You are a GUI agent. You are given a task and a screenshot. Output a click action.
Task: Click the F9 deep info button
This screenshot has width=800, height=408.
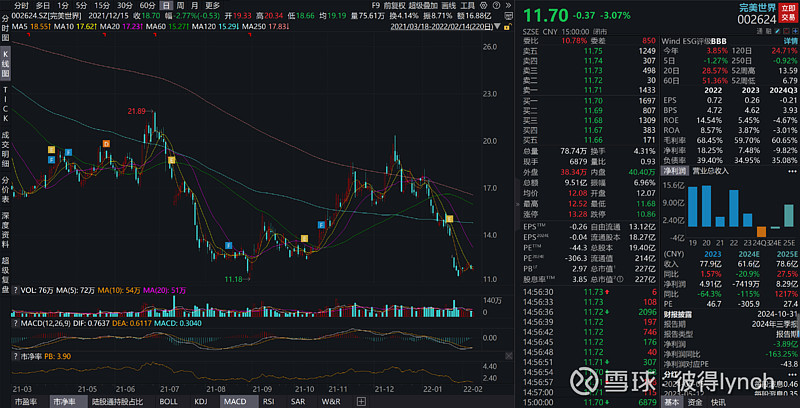(376, 6)
